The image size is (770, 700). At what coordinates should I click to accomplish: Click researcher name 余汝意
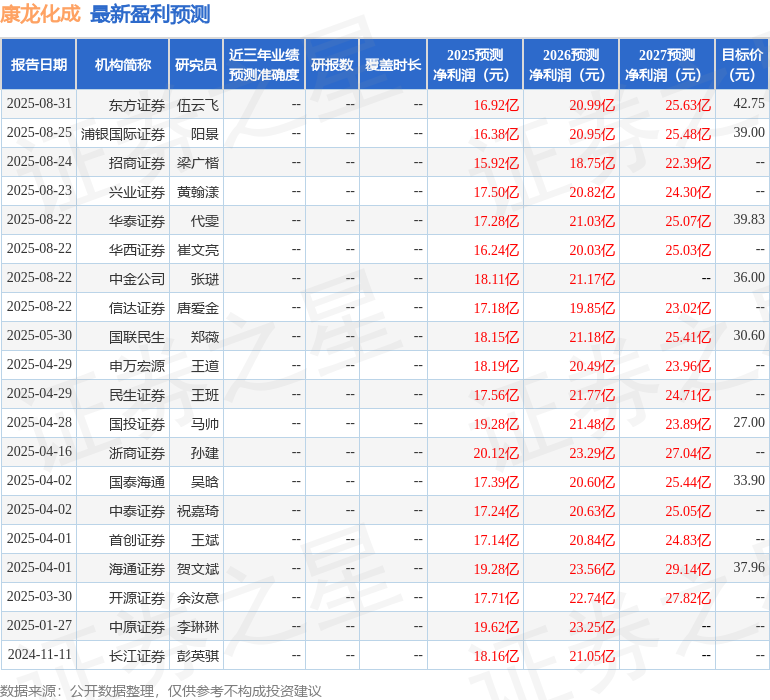pos(198,598)
